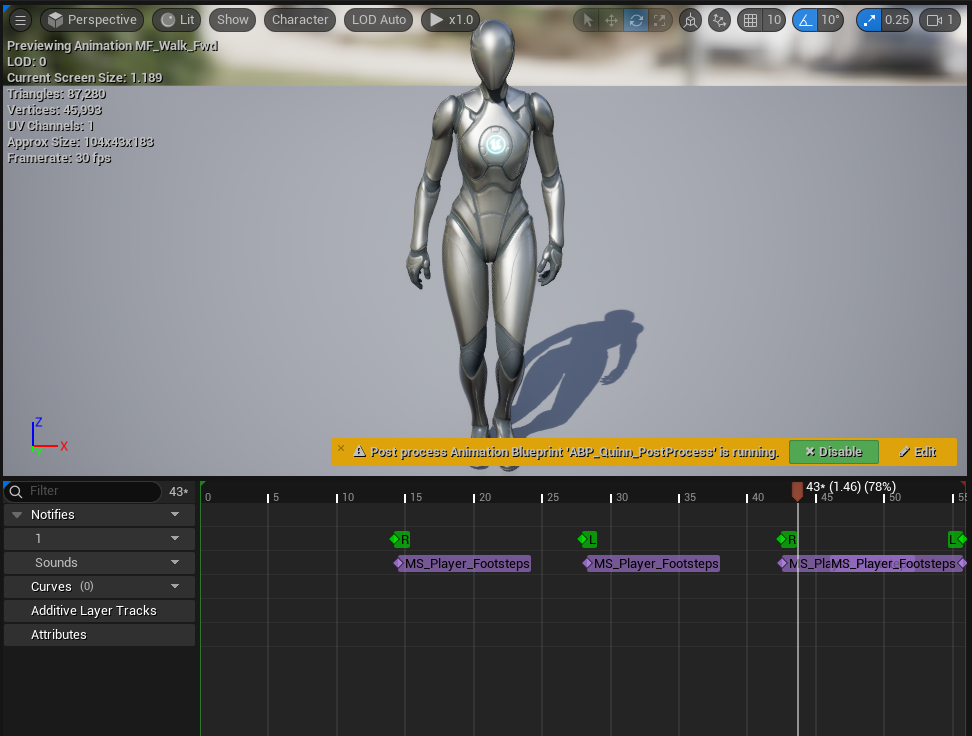The width and height of the screenshot is (972, 736).
Task: Open the Sounds track dropdown arrow
Action: tap(175, 563)
